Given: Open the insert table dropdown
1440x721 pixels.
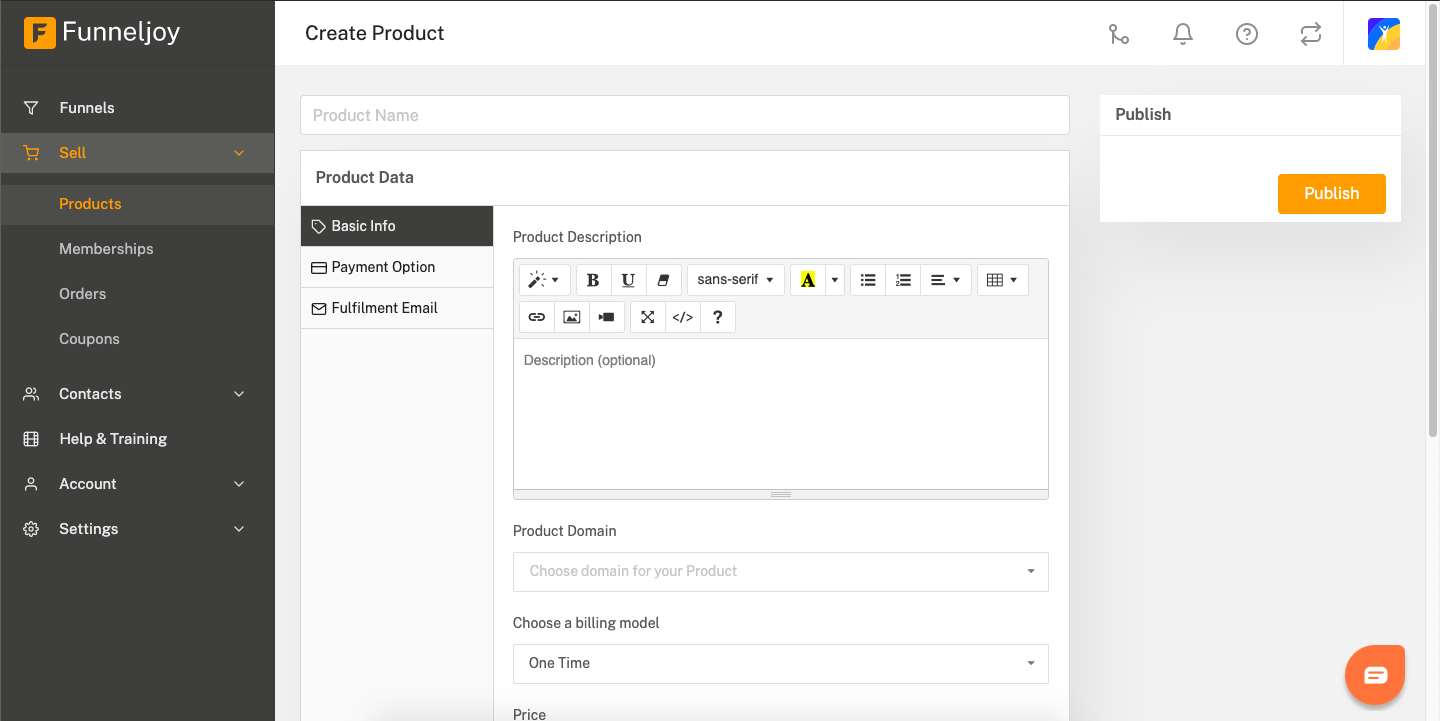Looking at the screenshot, I should (x=1002, y=280).
